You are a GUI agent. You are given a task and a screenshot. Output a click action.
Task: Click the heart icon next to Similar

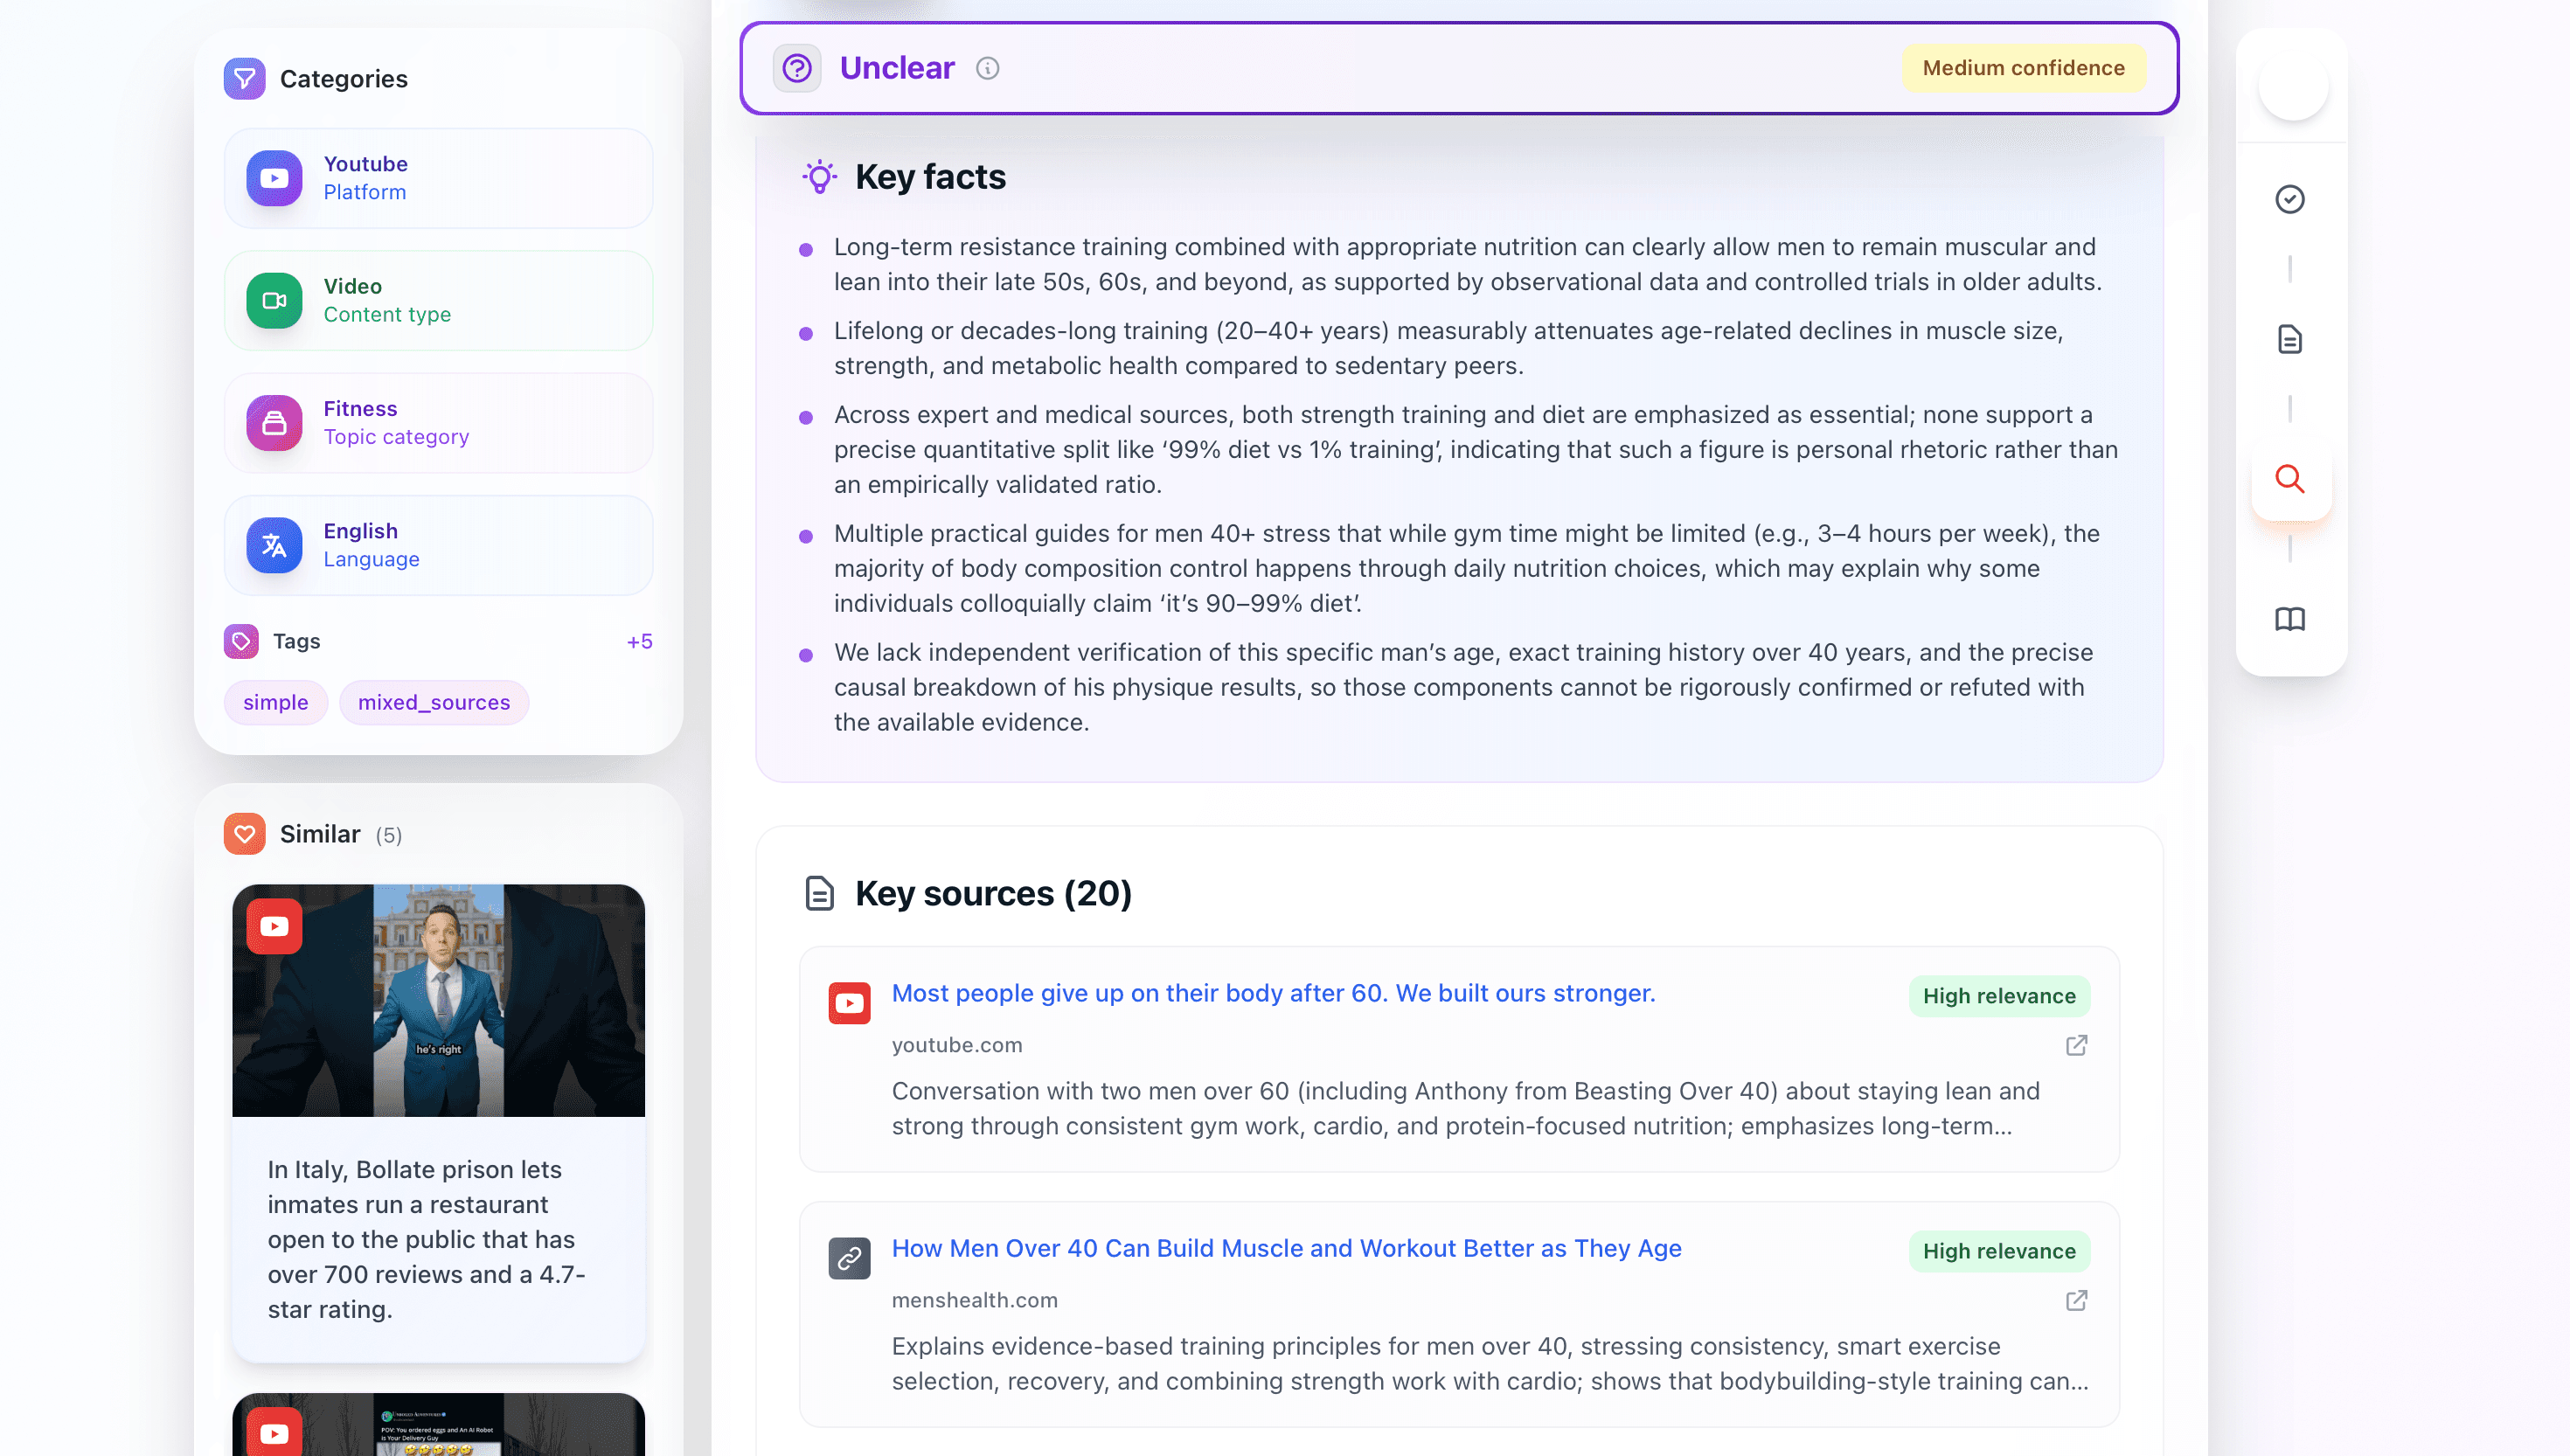pos(245,833)
